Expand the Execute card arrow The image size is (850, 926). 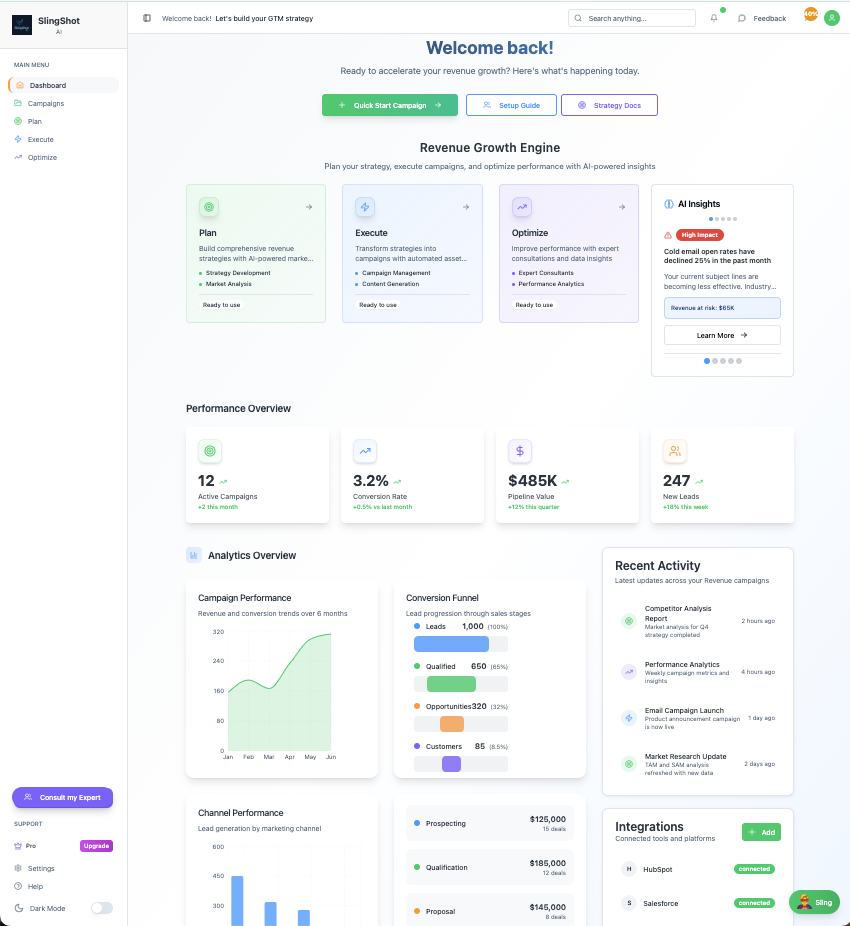point(465,207)
